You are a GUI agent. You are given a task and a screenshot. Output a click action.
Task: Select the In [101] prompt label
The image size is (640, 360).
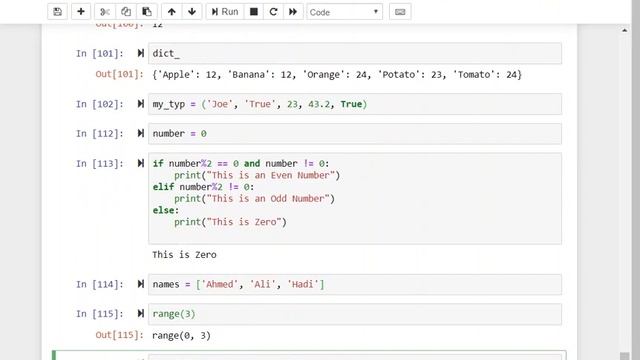100,53
